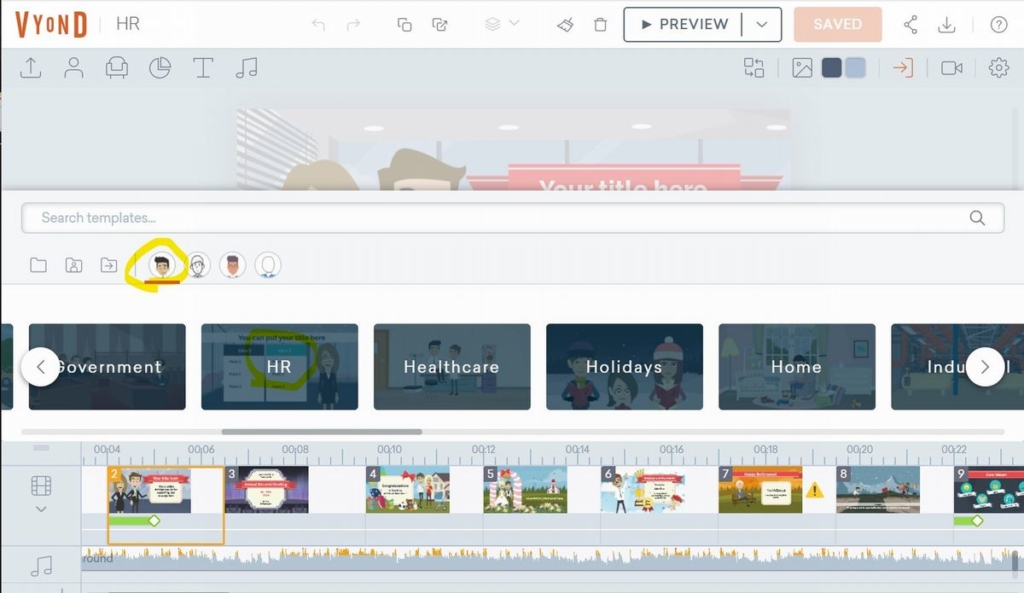
Task: Open the help menu
Action: [x=999, y=25]
